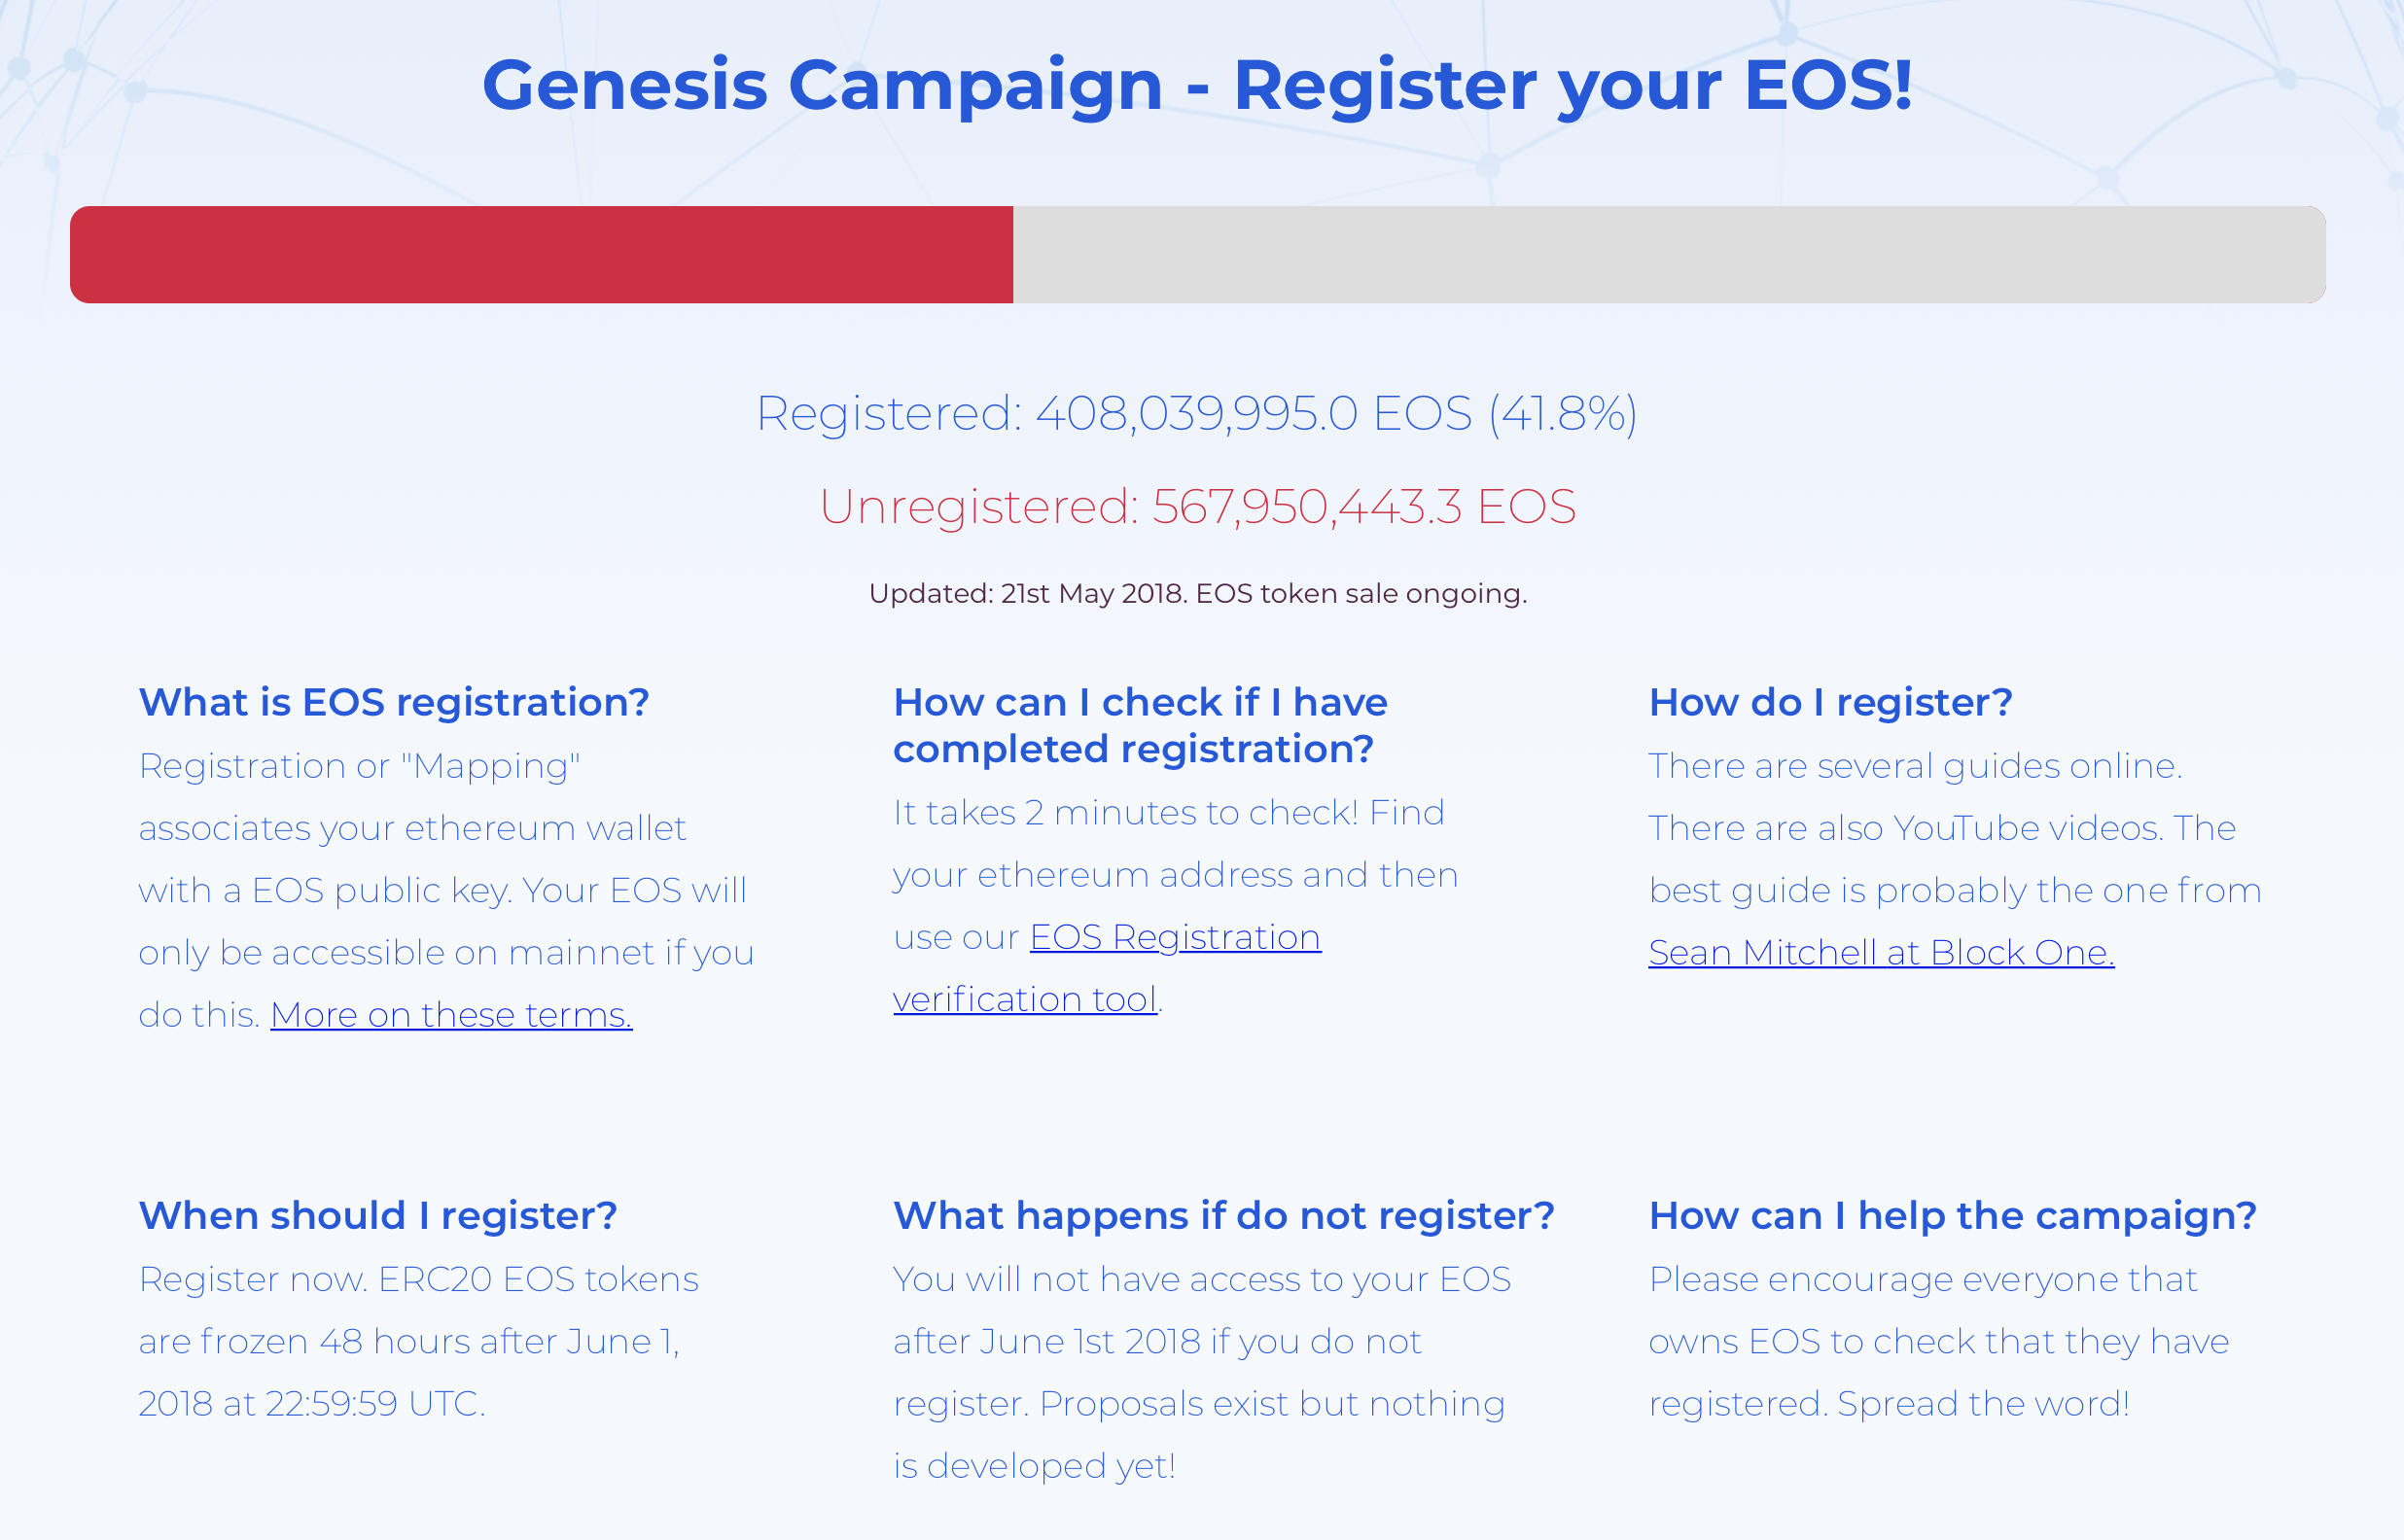
Task: Click the "What happens if do not register?" heading
Action: click(x=1224, y=1216)
